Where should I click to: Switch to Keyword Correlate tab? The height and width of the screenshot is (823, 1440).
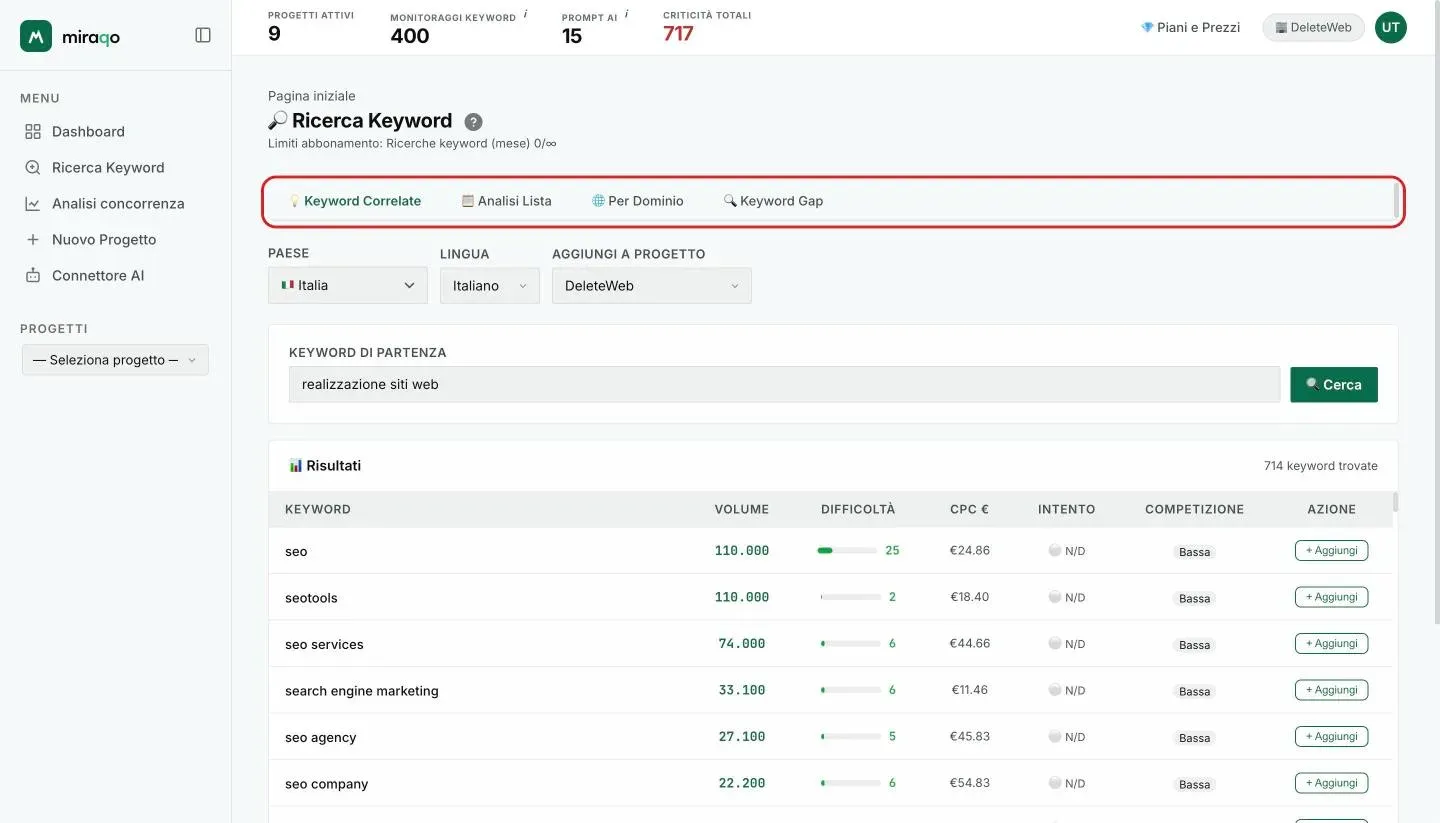pyautogui.click(x=355, y=201)
